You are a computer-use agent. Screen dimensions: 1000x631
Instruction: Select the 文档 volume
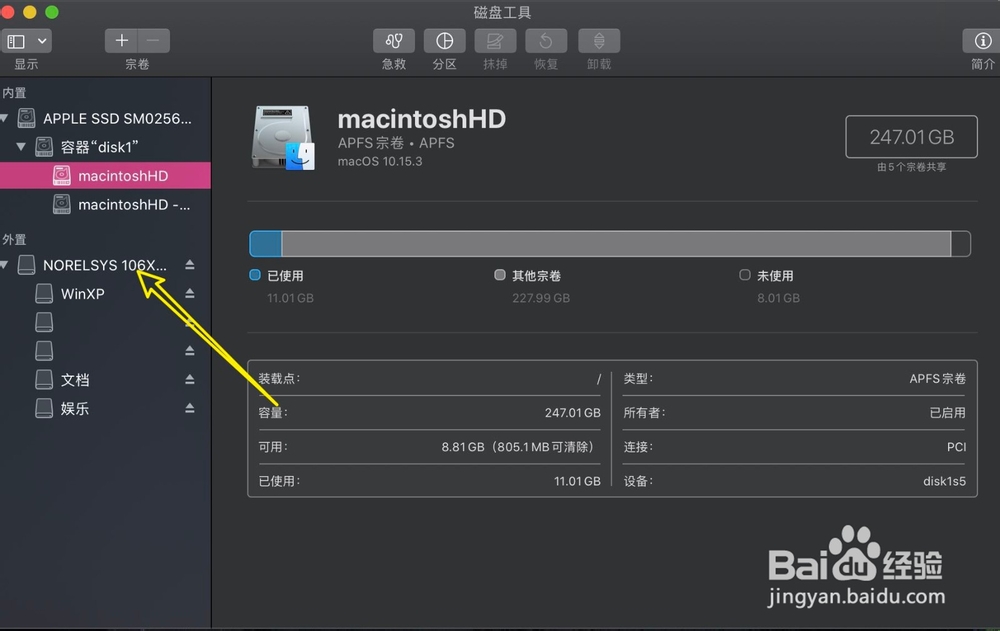pyautogui.click(x=75, y=380)
